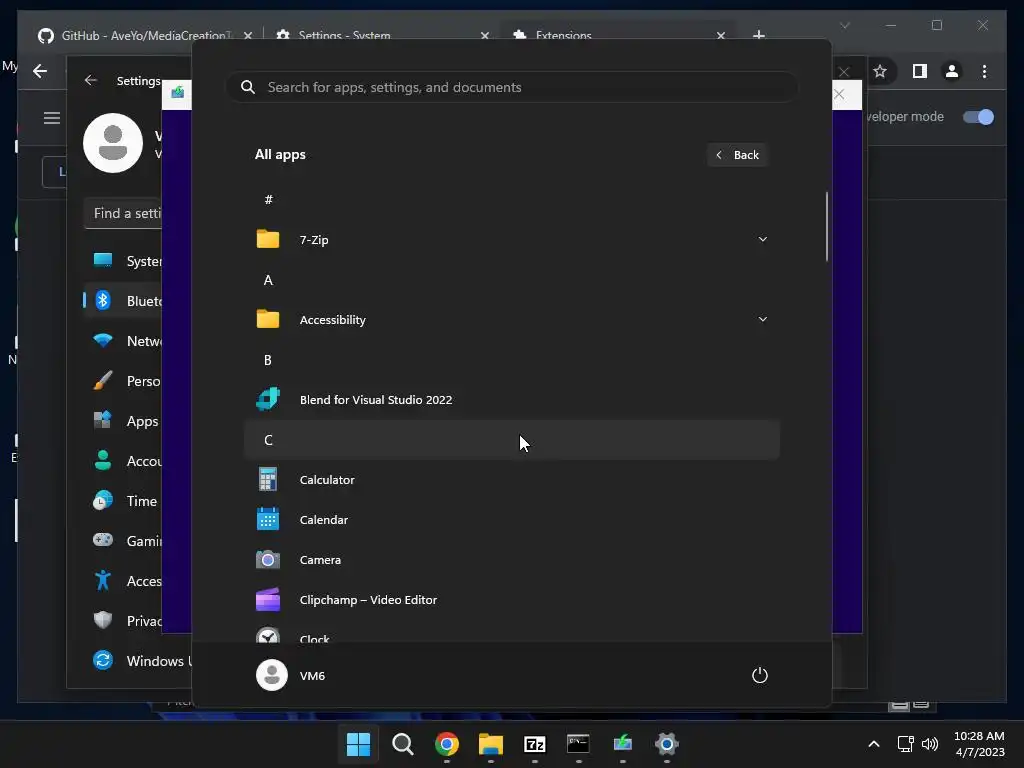Open the 7-Zip folder in All apps

pos(511,240)
